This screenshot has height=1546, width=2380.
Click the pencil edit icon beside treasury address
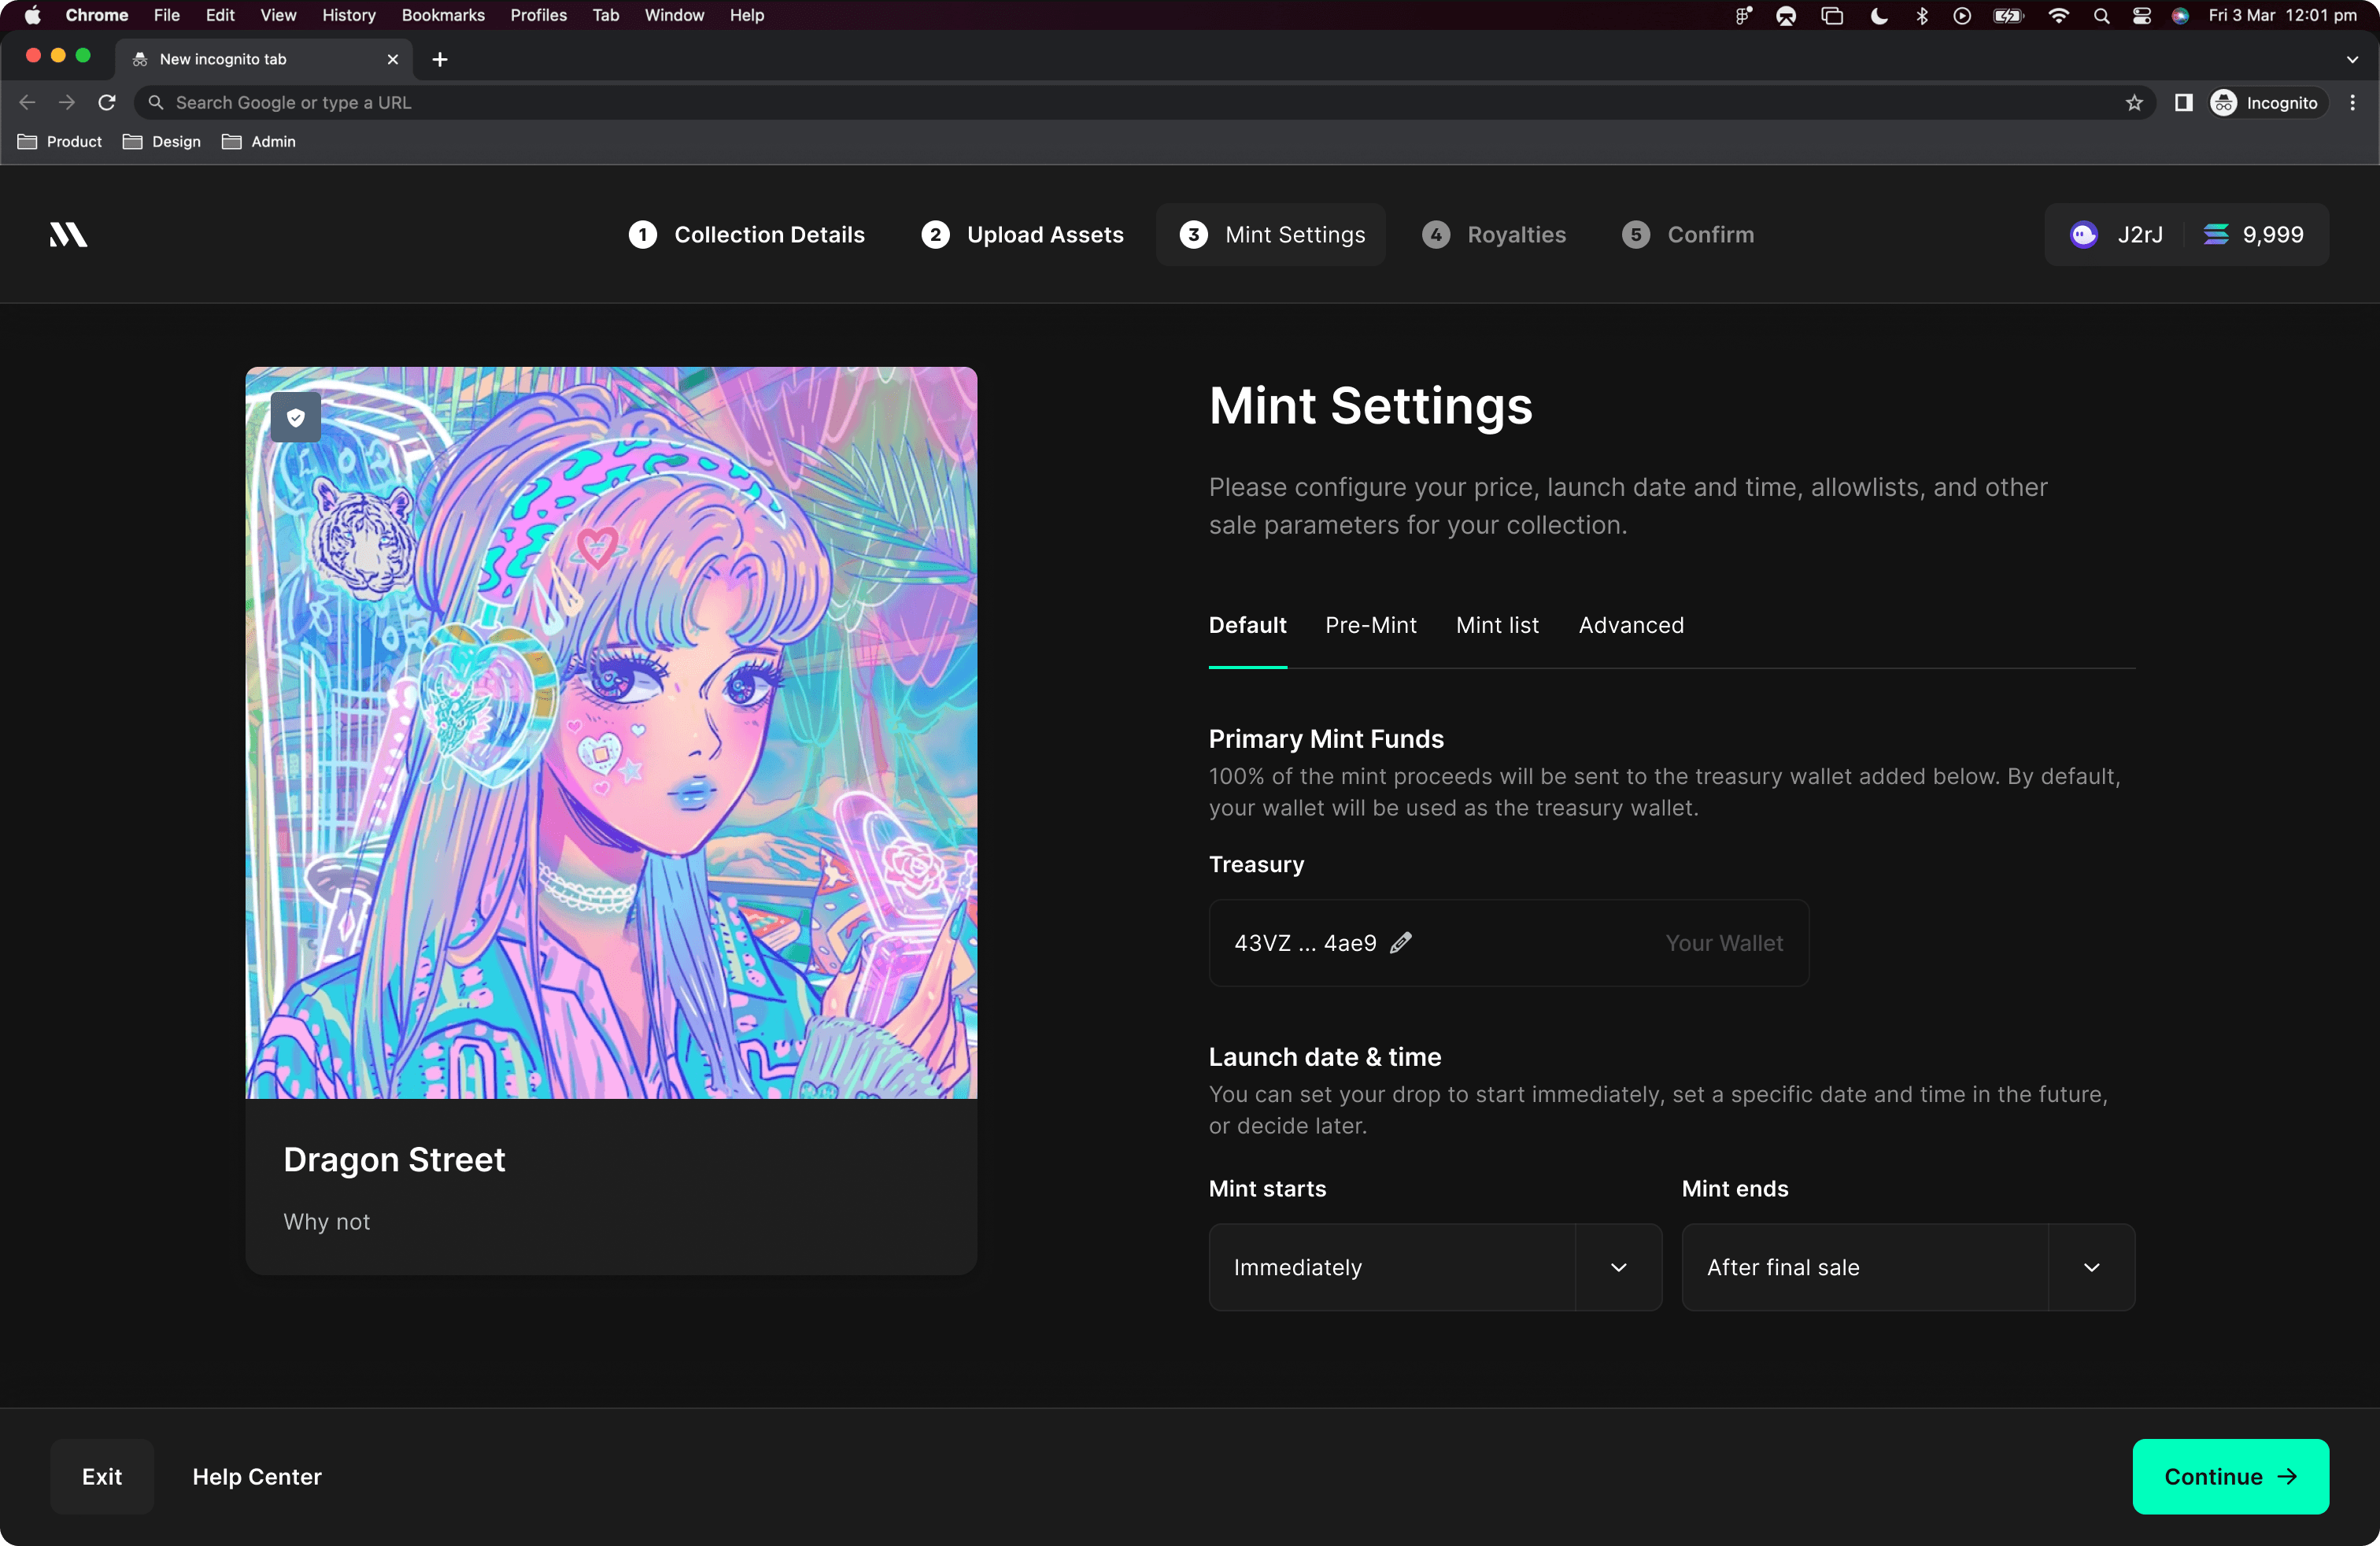pyautogui.click(x=1401, y=943)
